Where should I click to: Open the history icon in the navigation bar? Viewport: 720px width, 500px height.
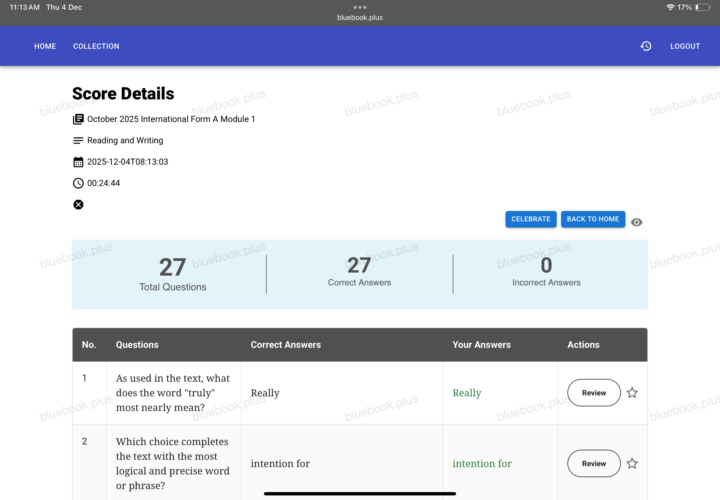(x=646, y=46)
